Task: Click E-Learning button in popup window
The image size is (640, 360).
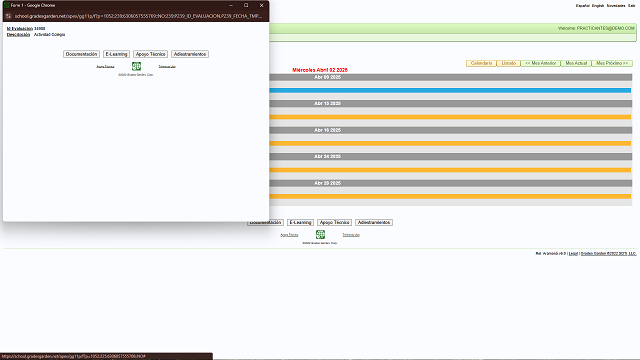Action: pos(116,54)
